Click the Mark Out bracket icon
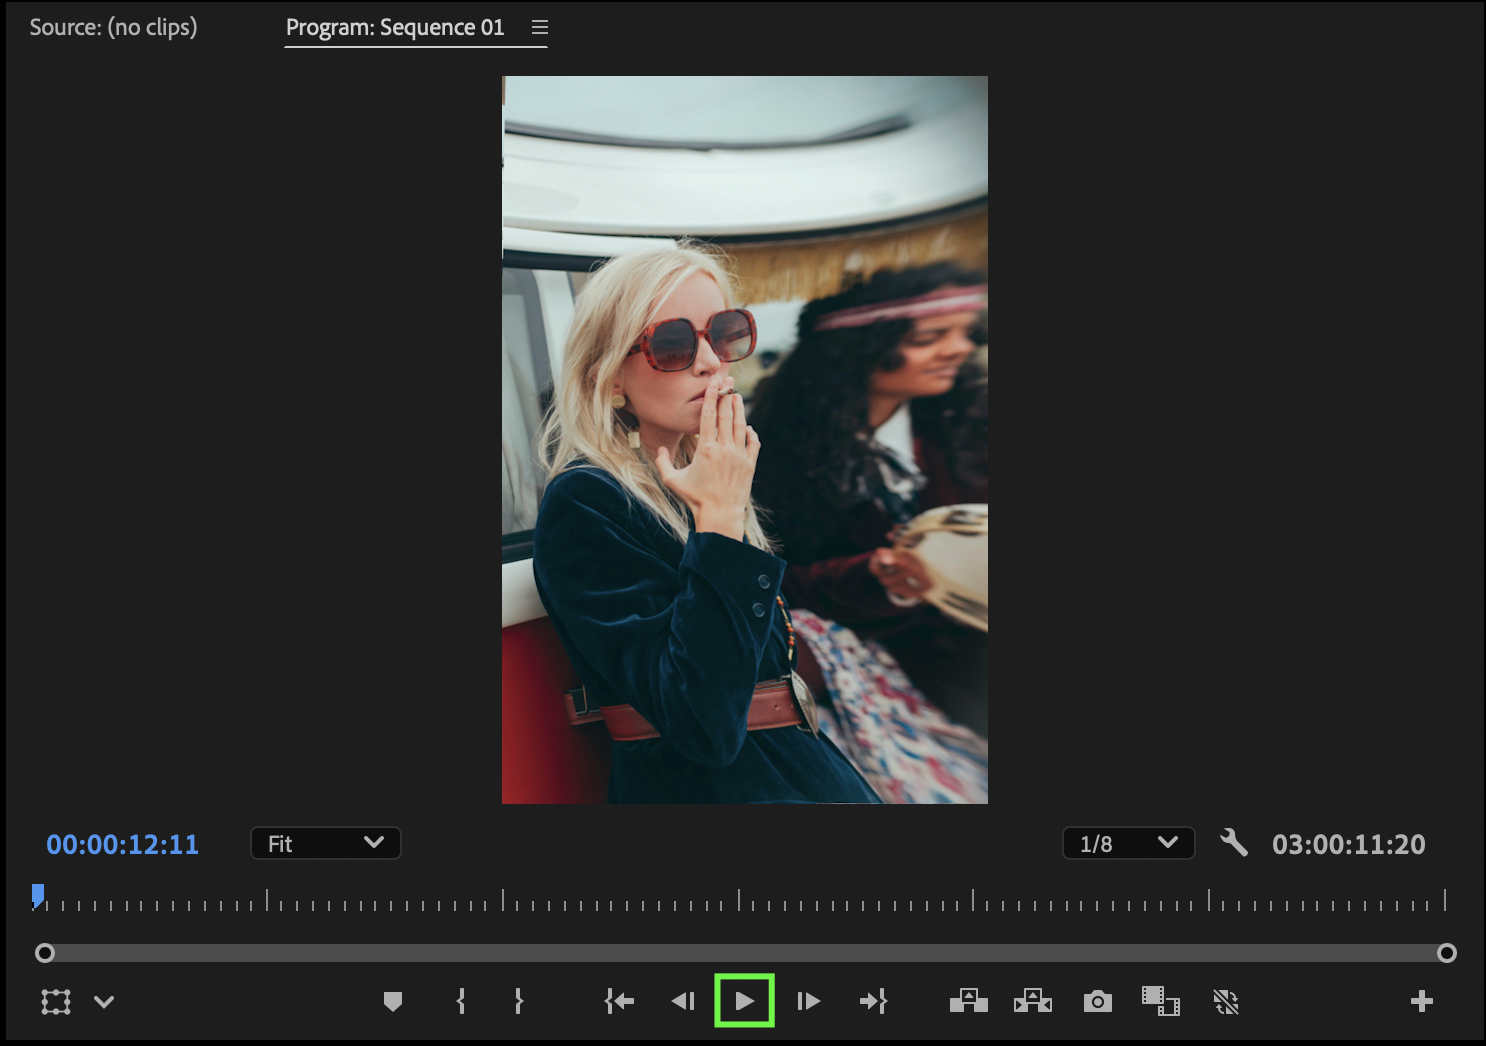 tap(518, 1001)
